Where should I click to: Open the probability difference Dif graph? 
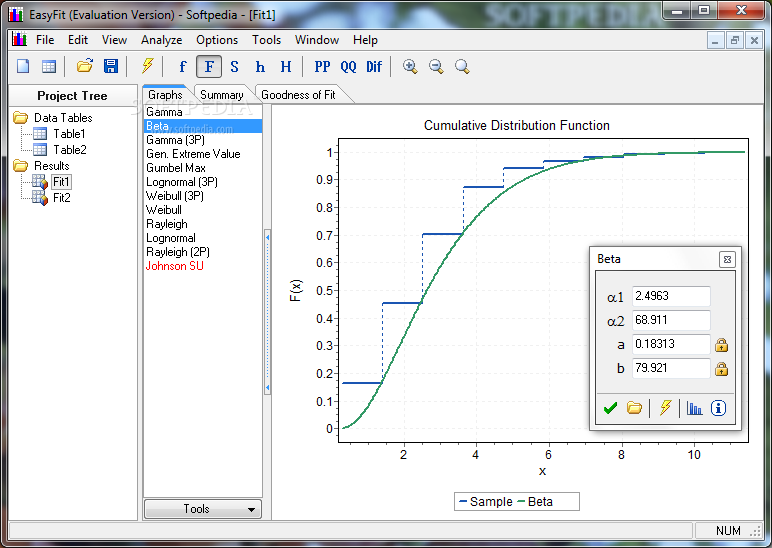[374, 66]
